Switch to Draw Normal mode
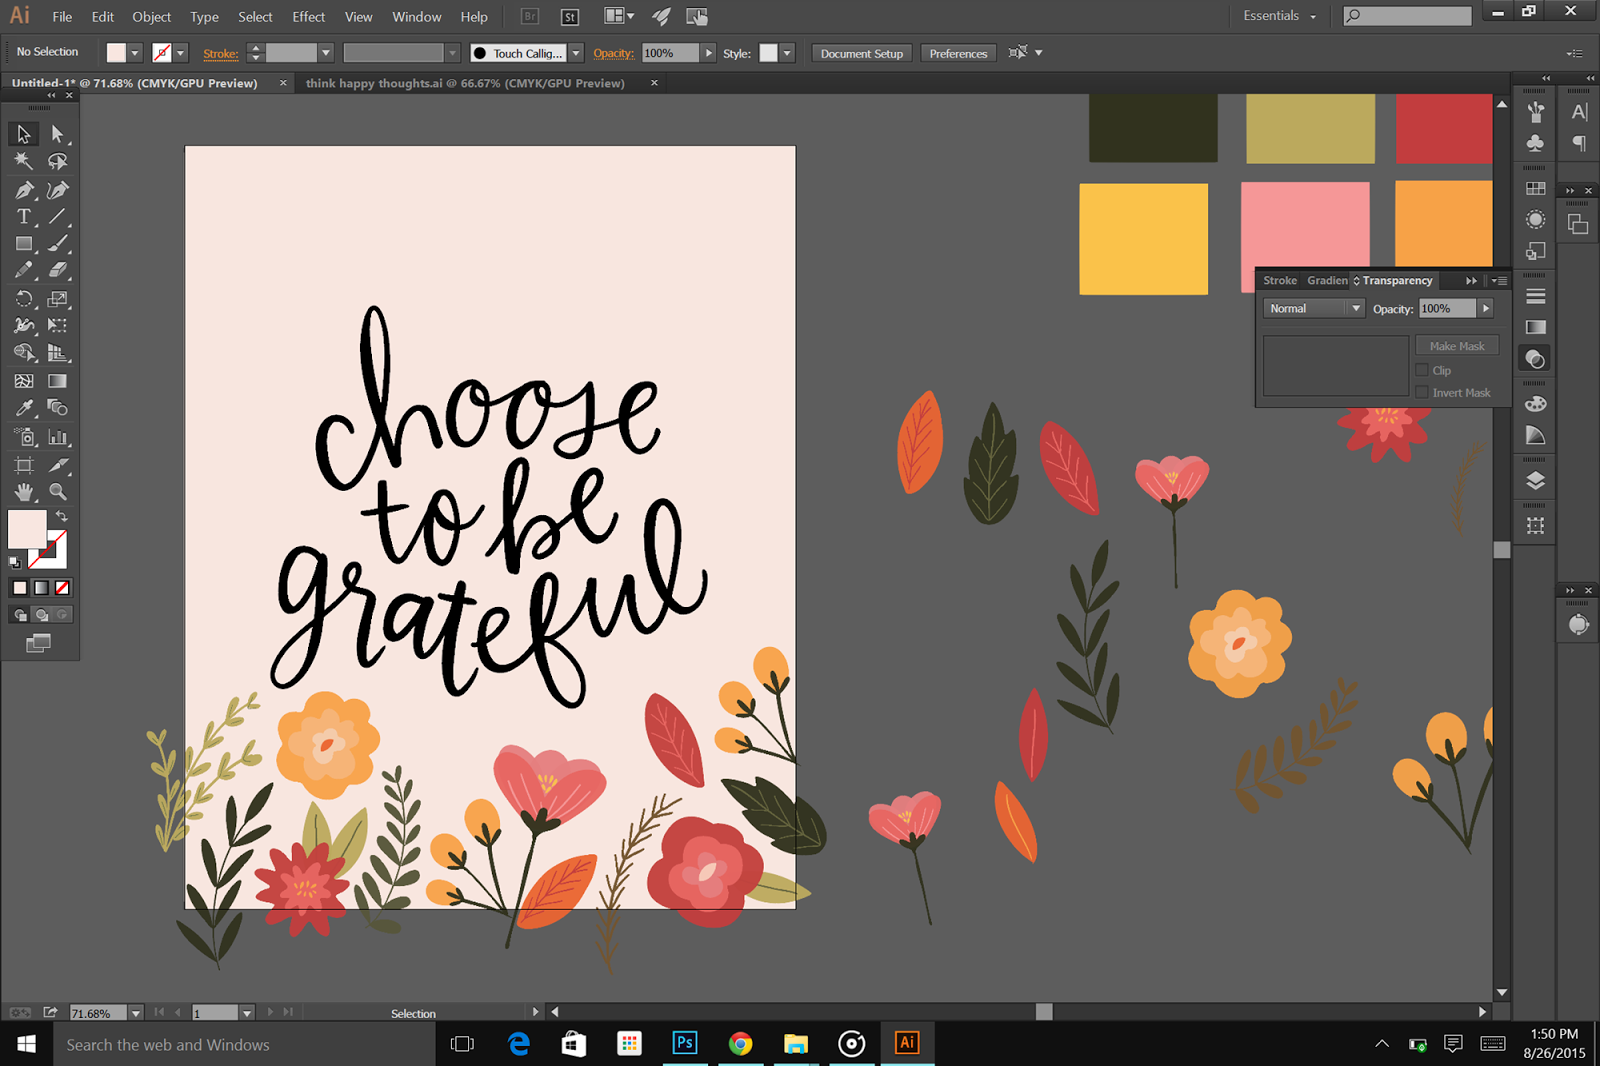The image size is (1600, 1066). tap(20, 615)
